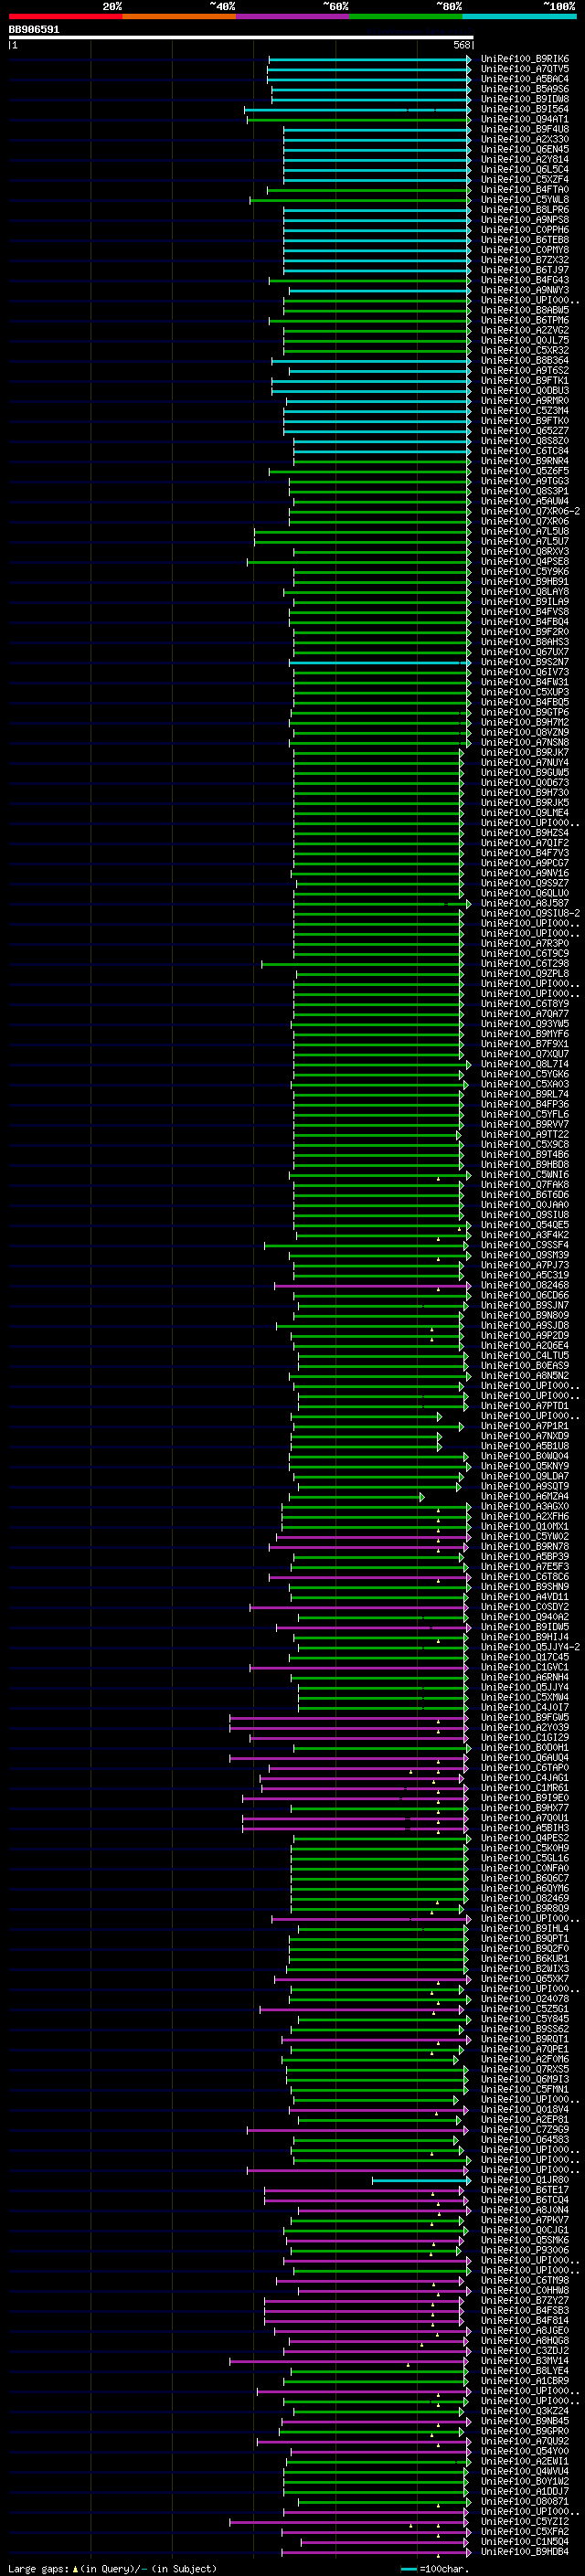Select the UniRef100_B9RJK7 label

click(x=525, y=752)
